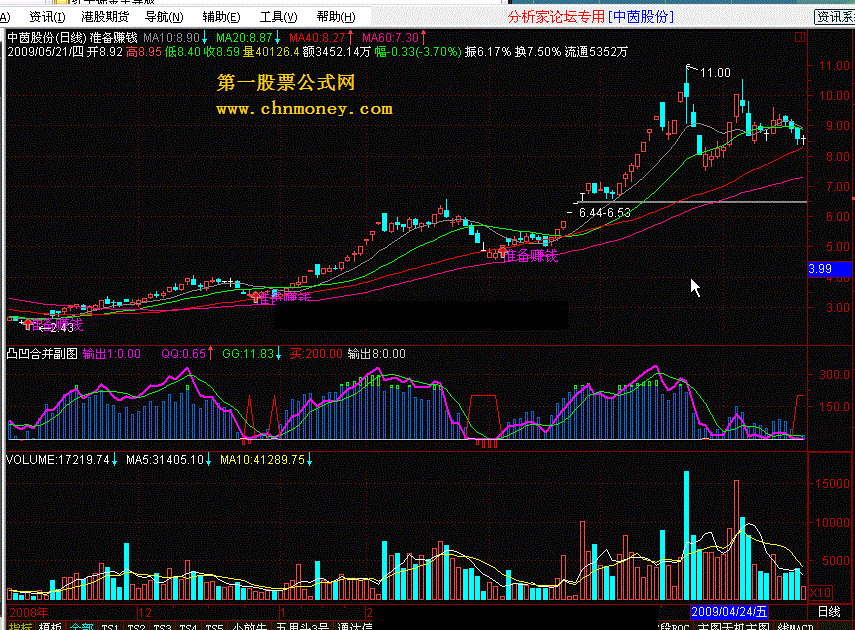
Task: Select the 指标 tab at bottom
Action: coord(20,626)
